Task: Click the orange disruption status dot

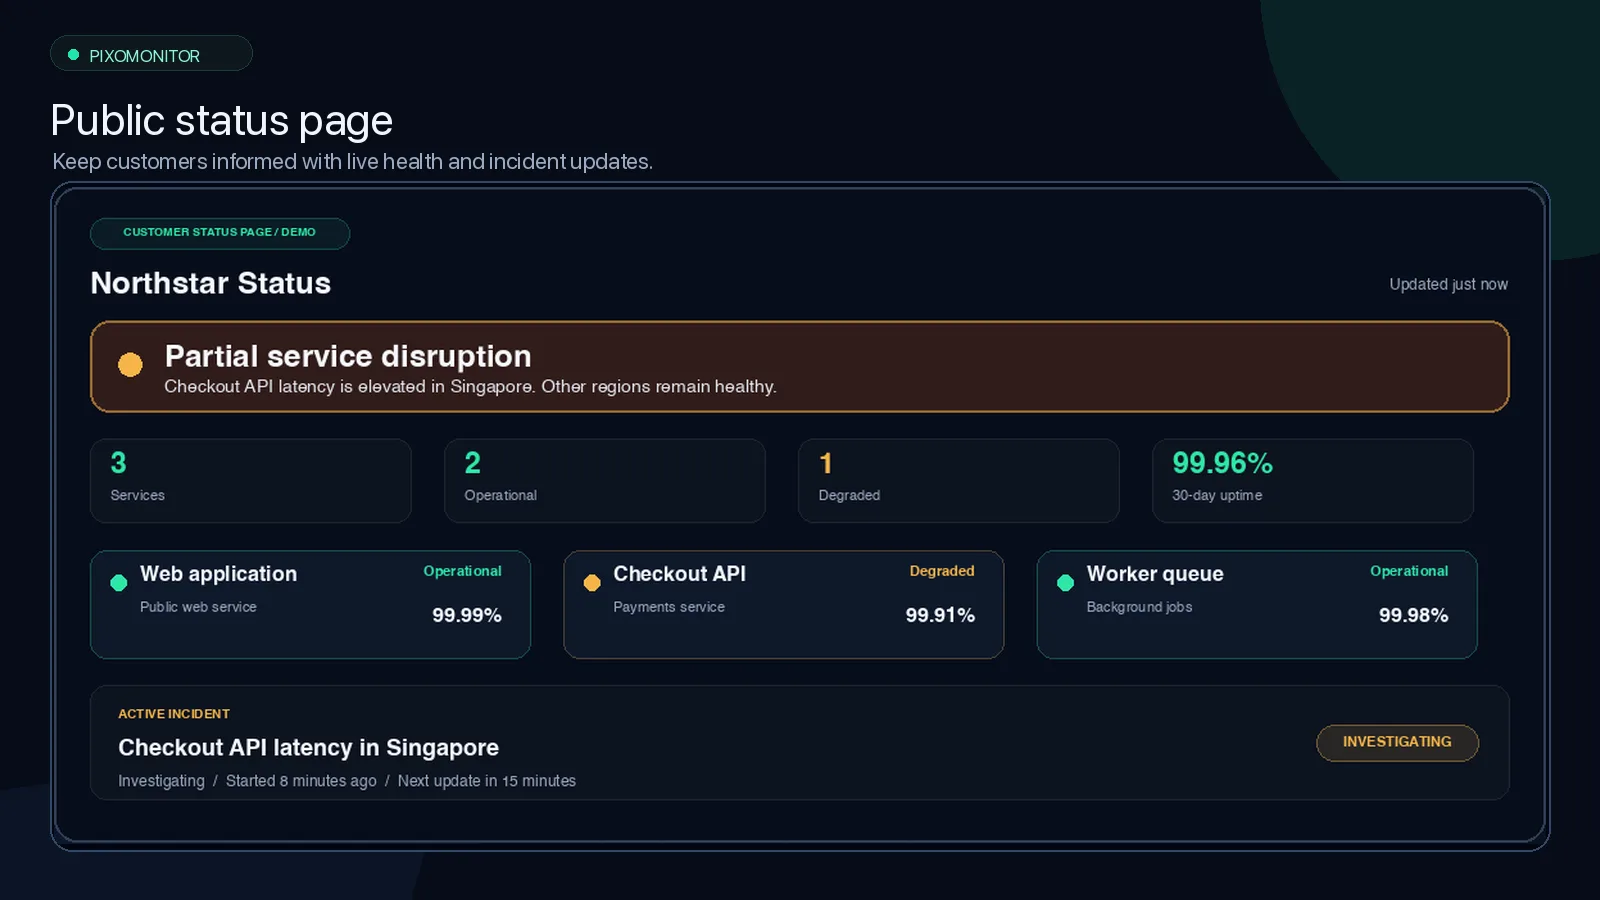Action: point(130,365)
